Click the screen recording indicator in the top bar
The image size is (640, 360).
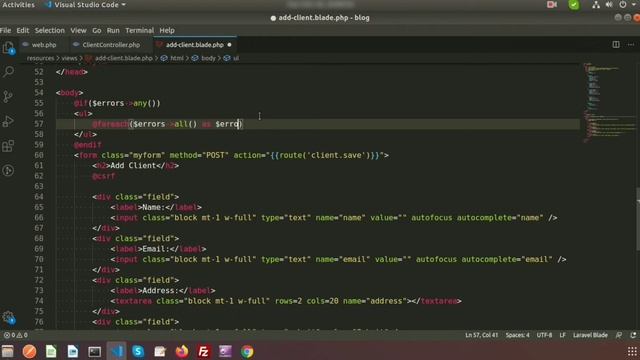click(552, 4)
